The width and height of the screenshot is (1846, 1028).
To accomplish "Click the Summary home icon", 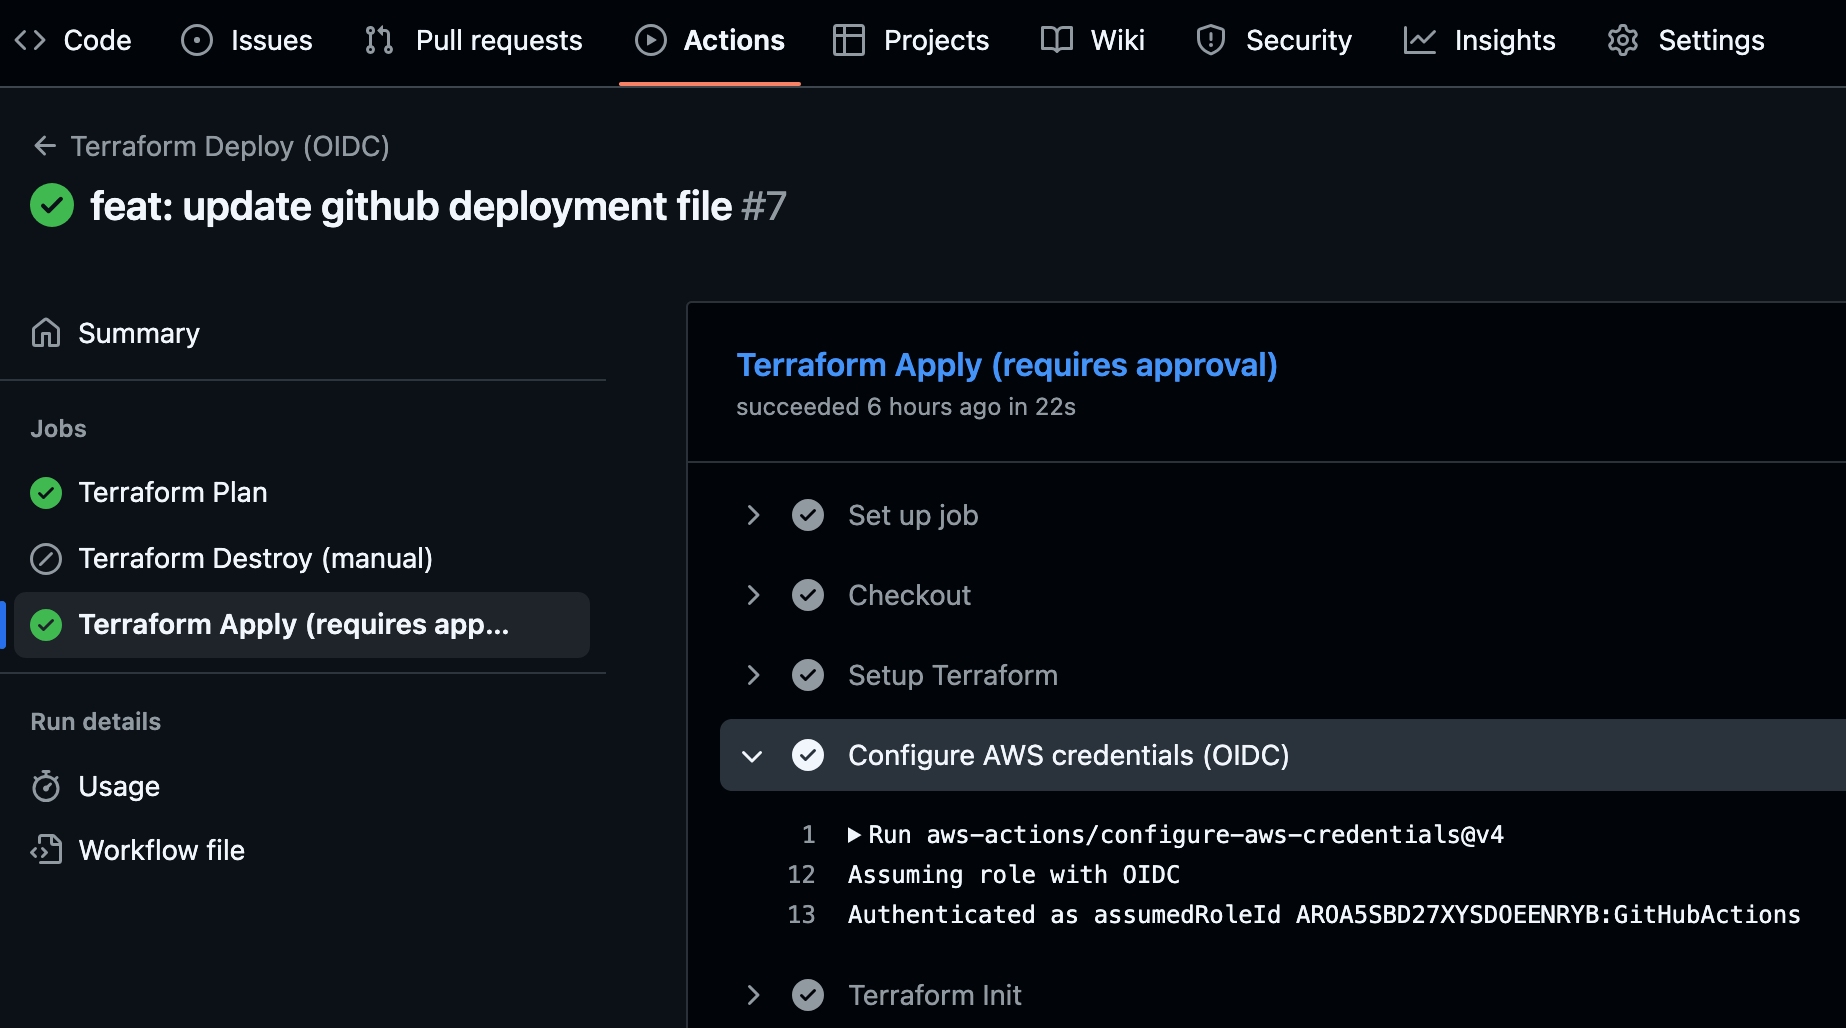I will (x=46, y=333).
